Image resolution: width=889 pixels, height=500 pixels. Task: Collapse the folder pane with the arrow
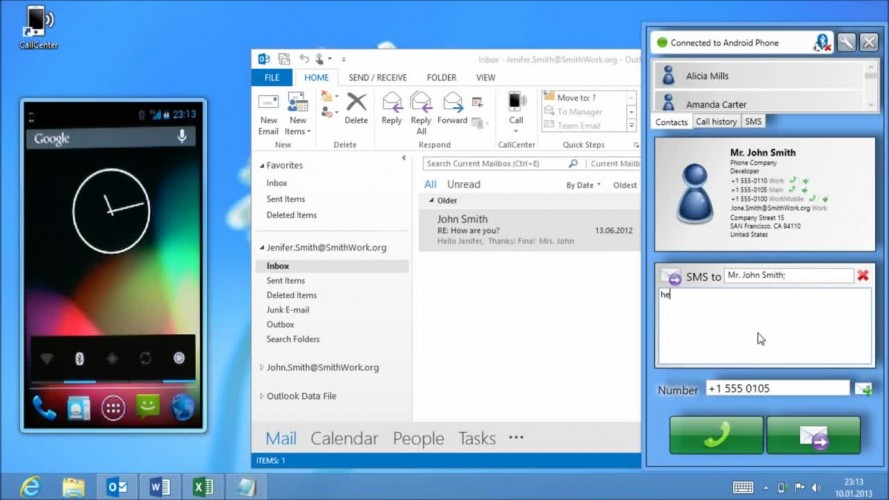404,158
